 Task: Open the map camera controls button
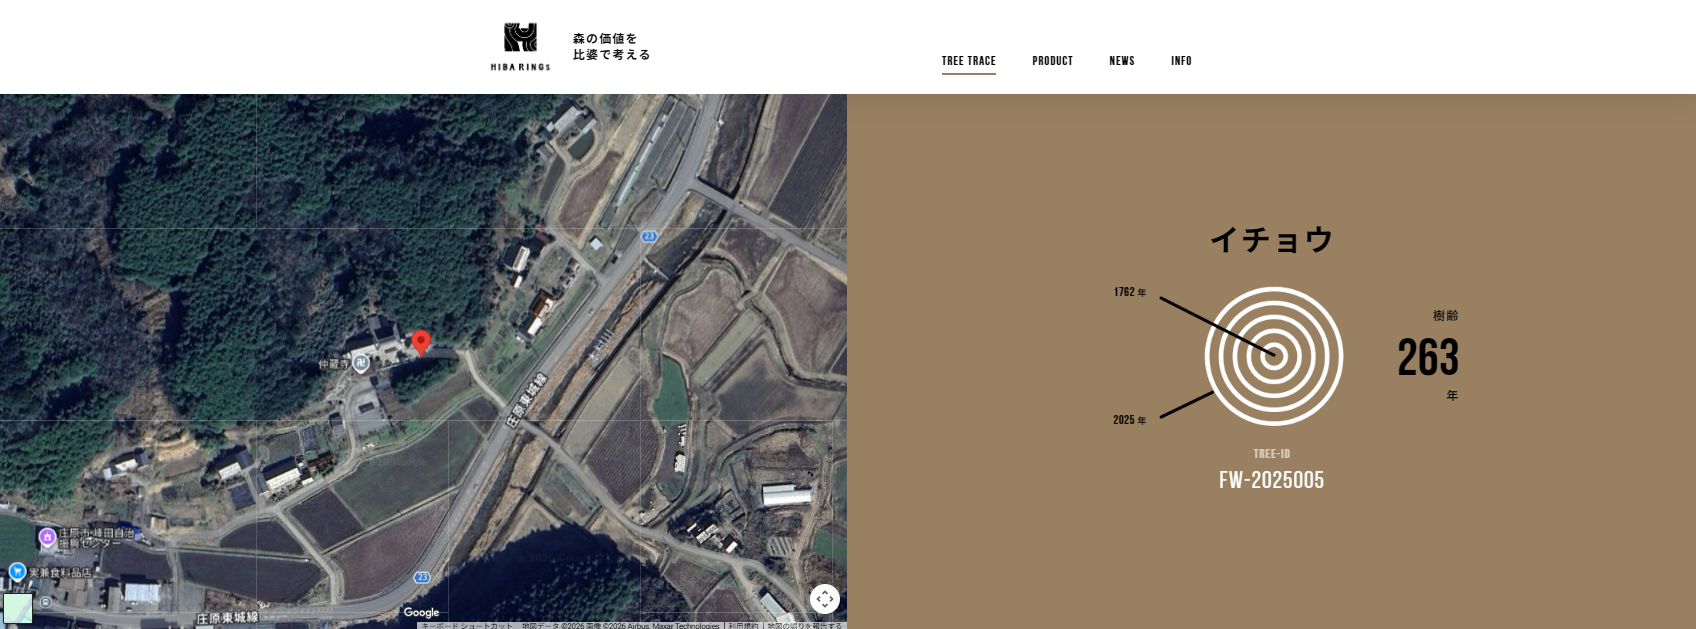(x=824, y=599)
